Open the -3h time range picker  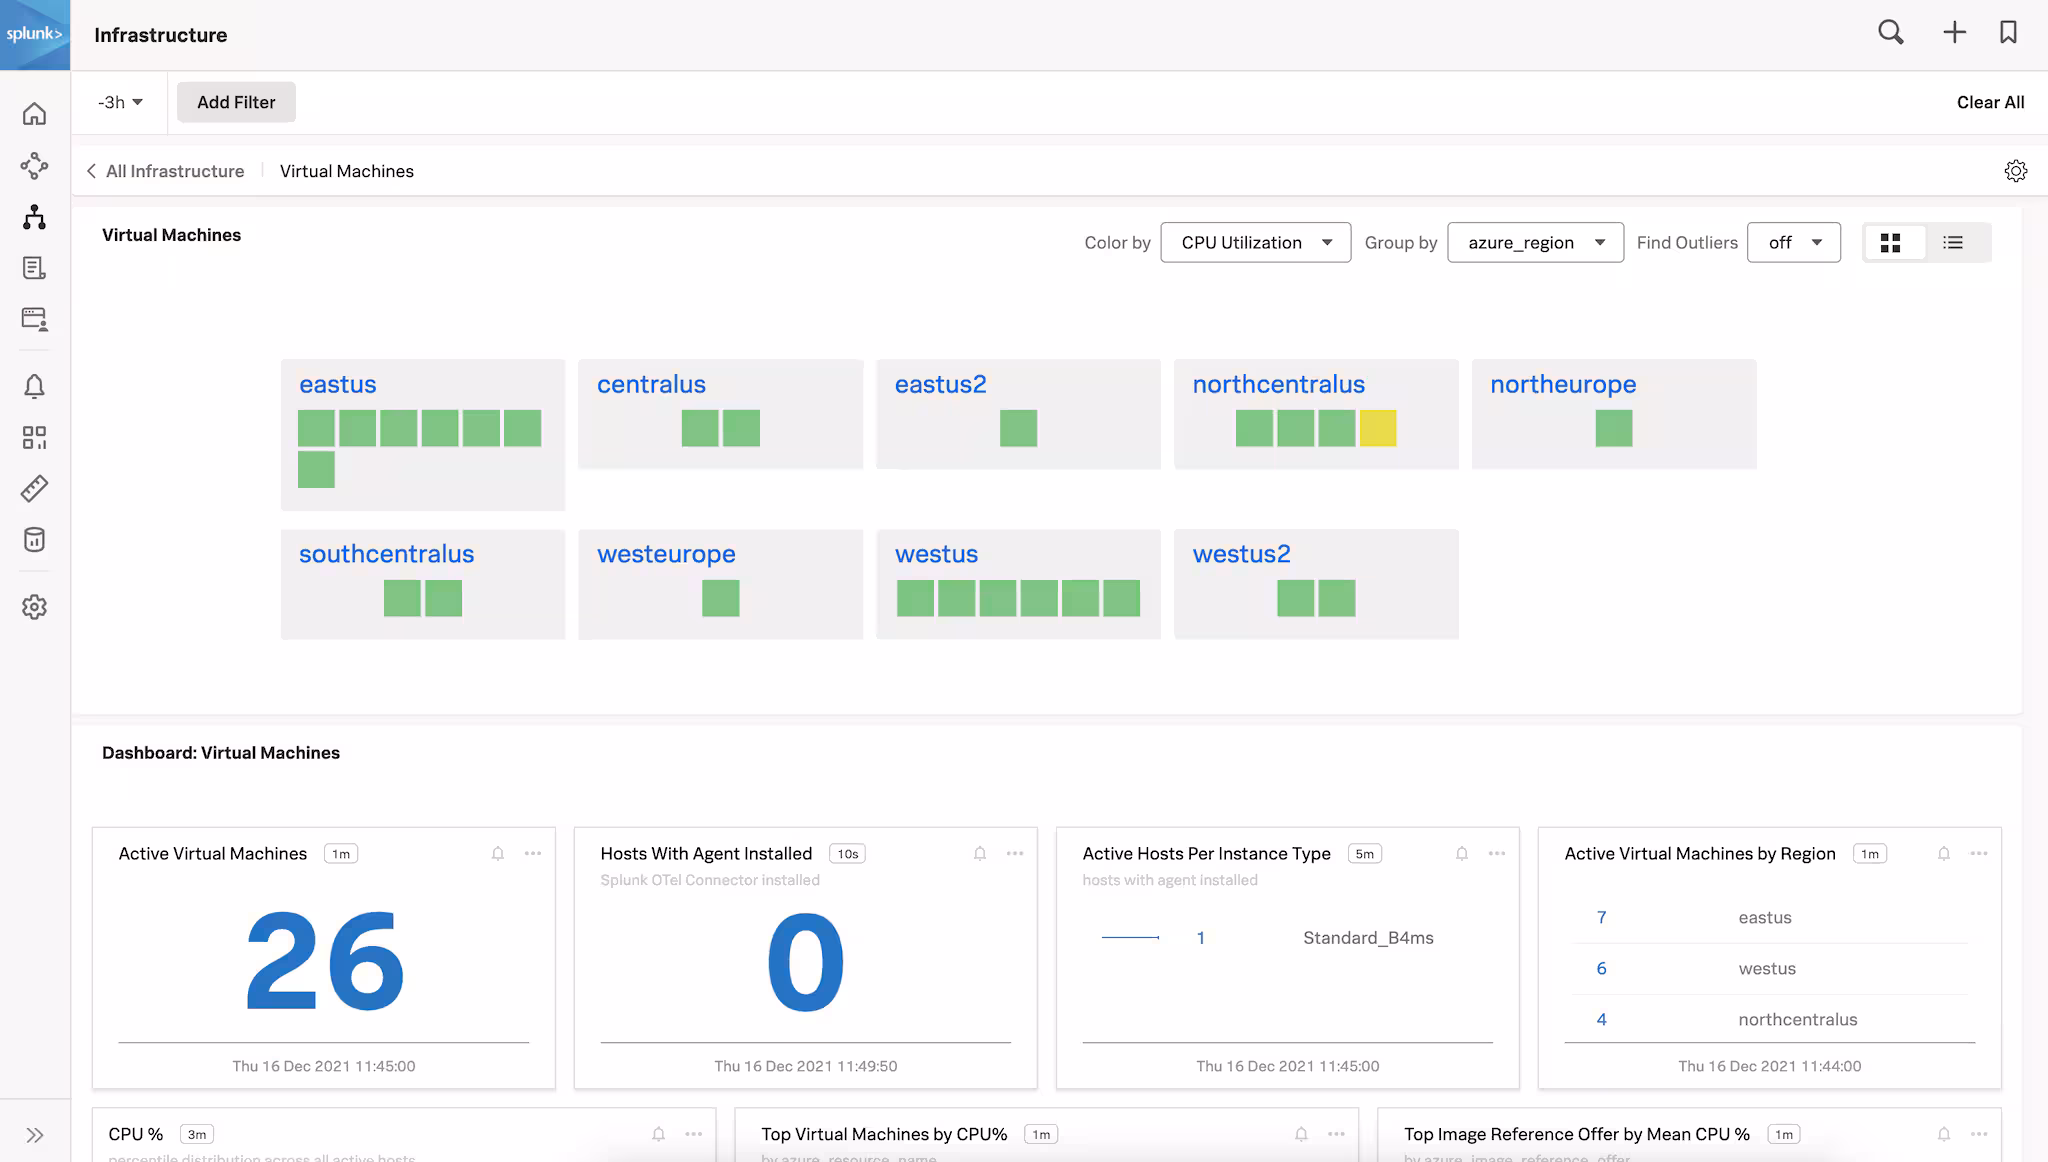(120, 102)
